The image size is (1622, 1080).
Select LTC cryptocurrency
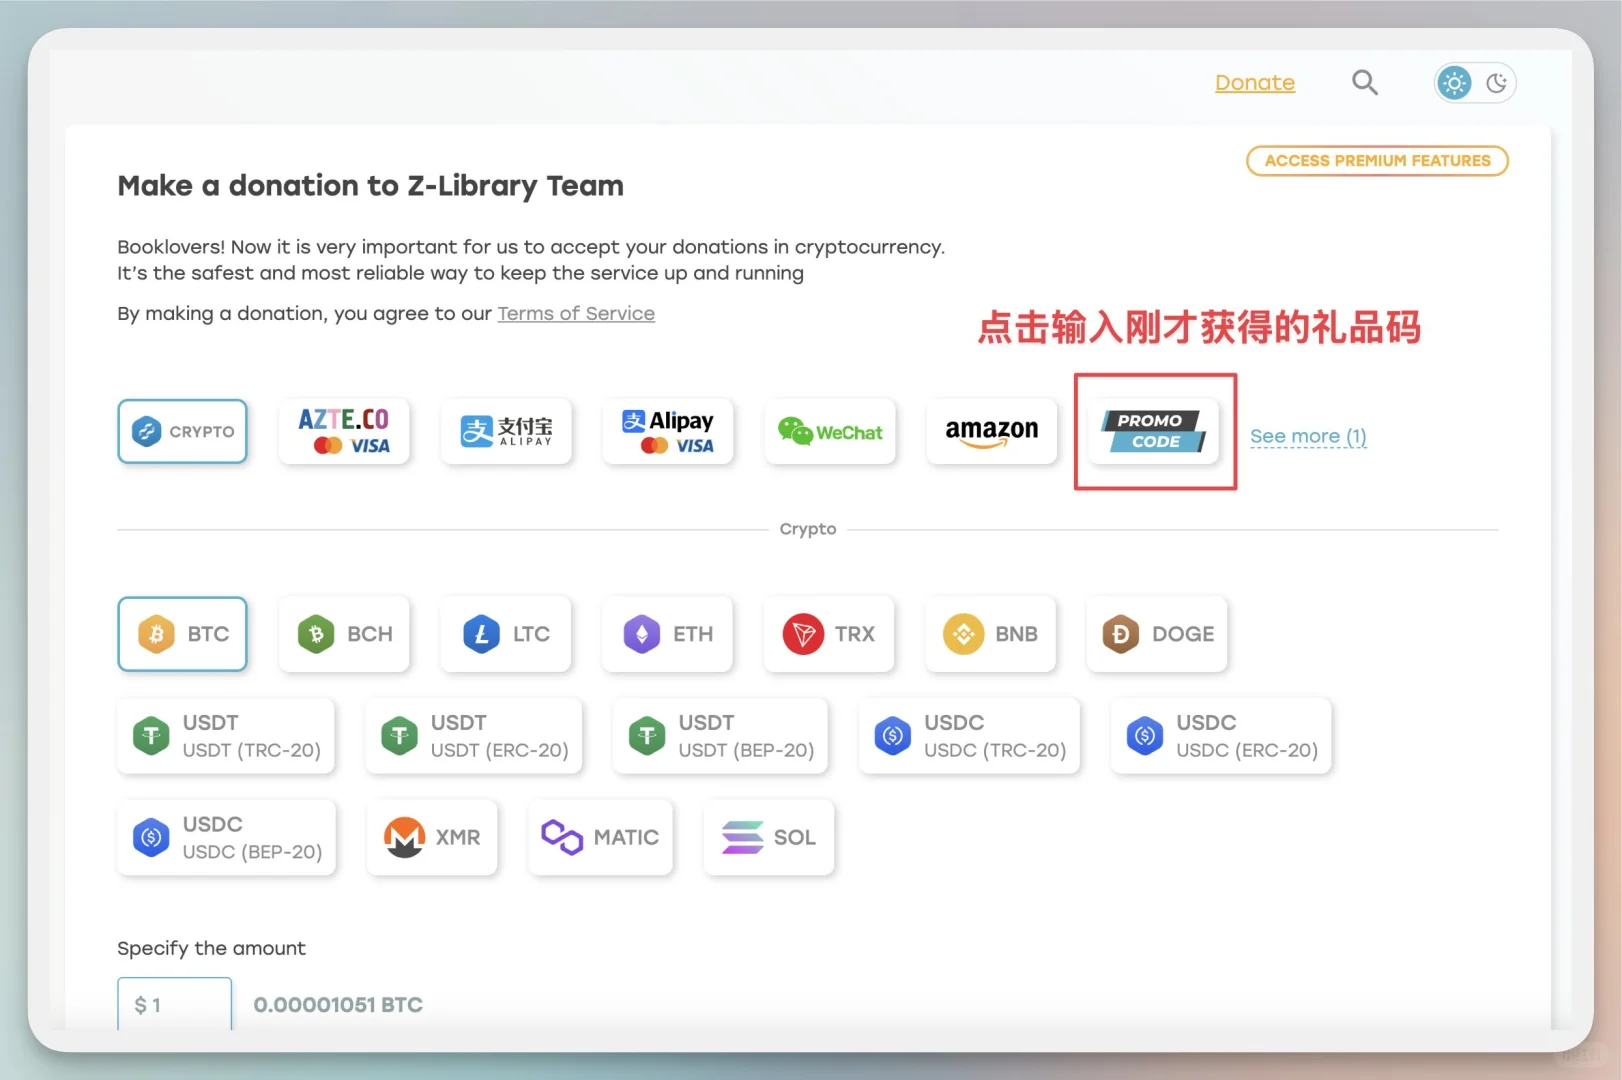click(506, 634)
